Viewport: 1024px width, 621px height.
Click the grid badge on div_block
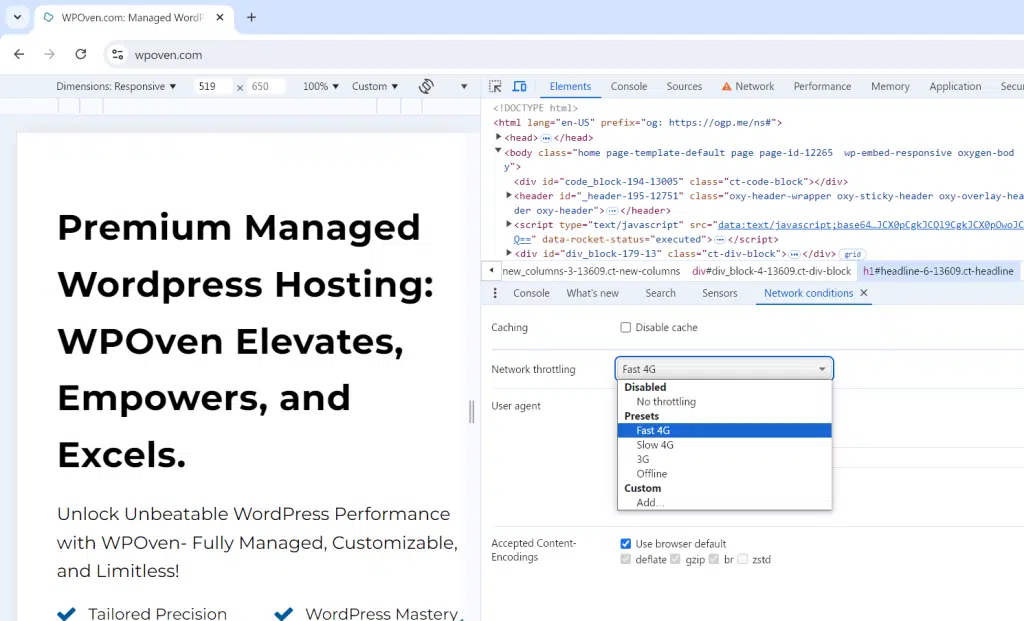click(852, 254)
